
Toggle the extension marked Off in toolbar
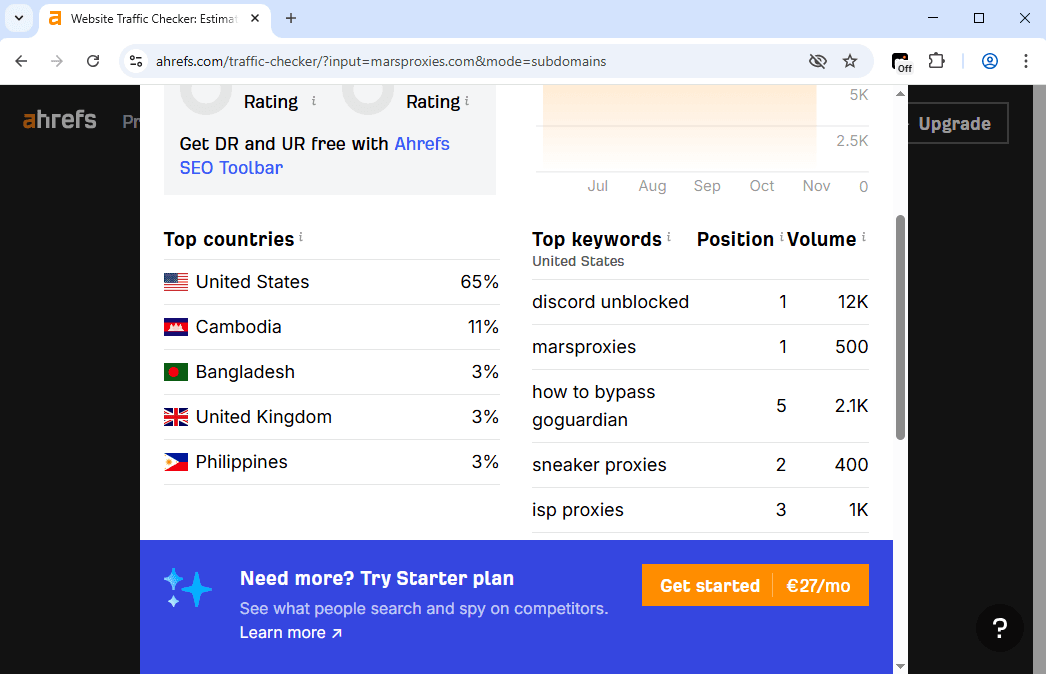[x=901, y=61]
